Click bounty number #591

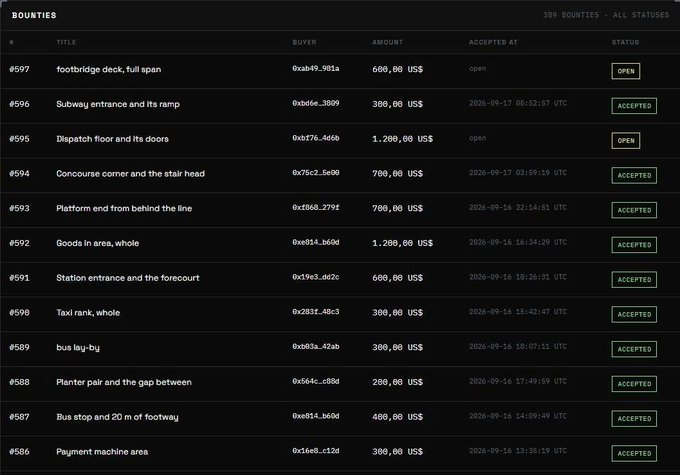[20, 278]
